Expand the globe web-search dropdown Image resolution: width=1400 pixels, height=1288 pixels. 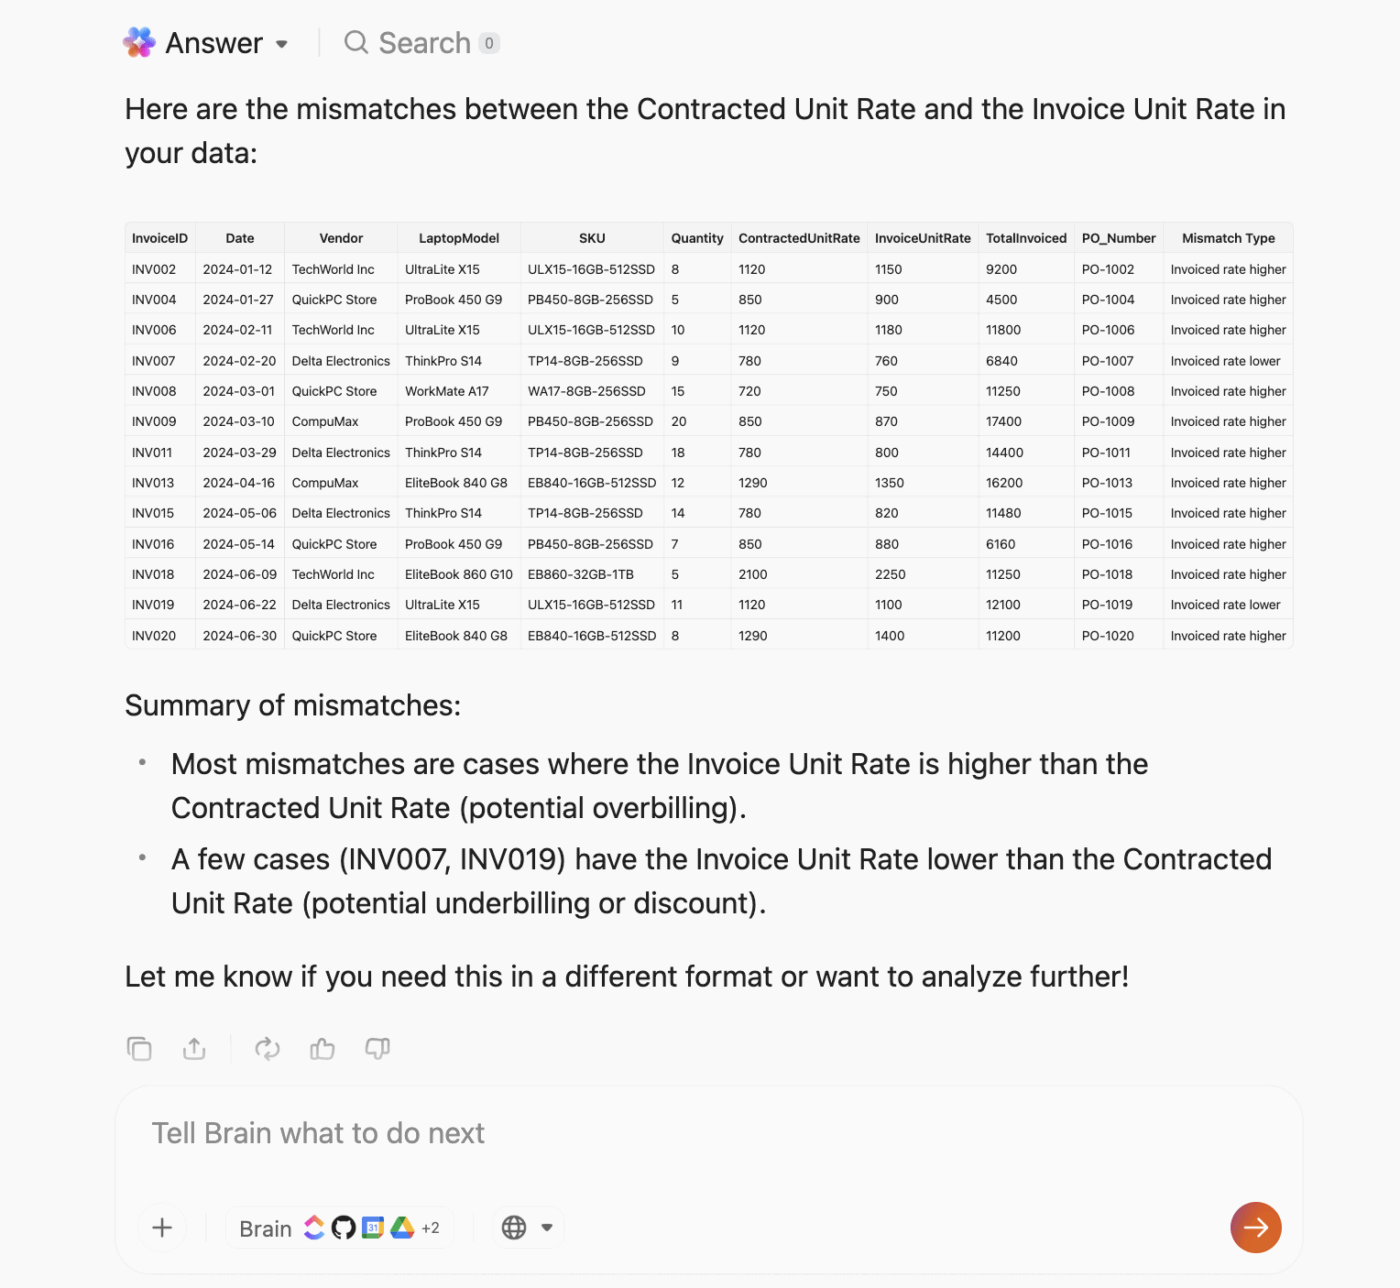[546, 1227]
